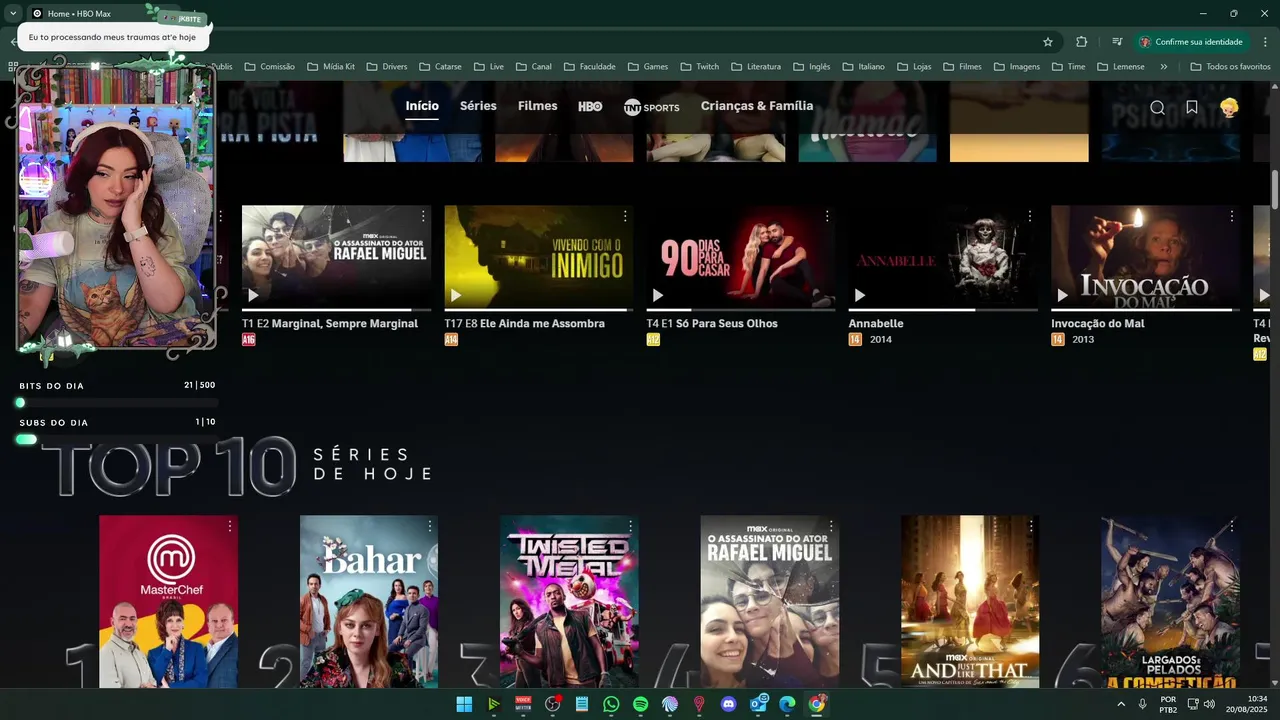Open Voicemeeter from the taskbar

[x=523, y=704]
